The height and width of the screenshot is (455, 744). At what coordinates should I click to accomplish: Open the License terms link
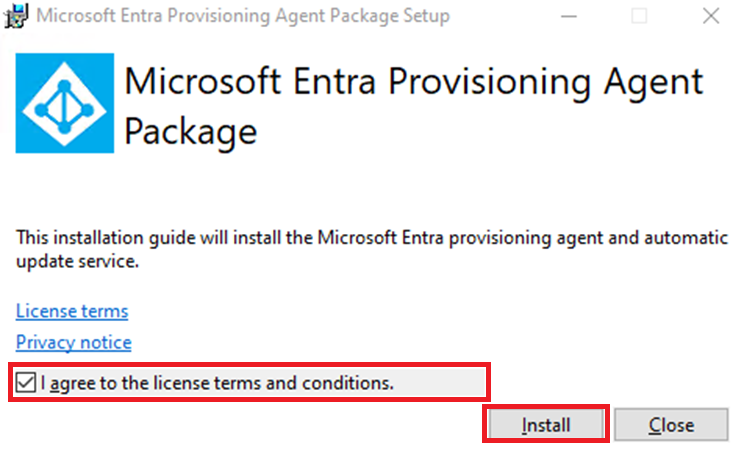[x=72, y=311]
